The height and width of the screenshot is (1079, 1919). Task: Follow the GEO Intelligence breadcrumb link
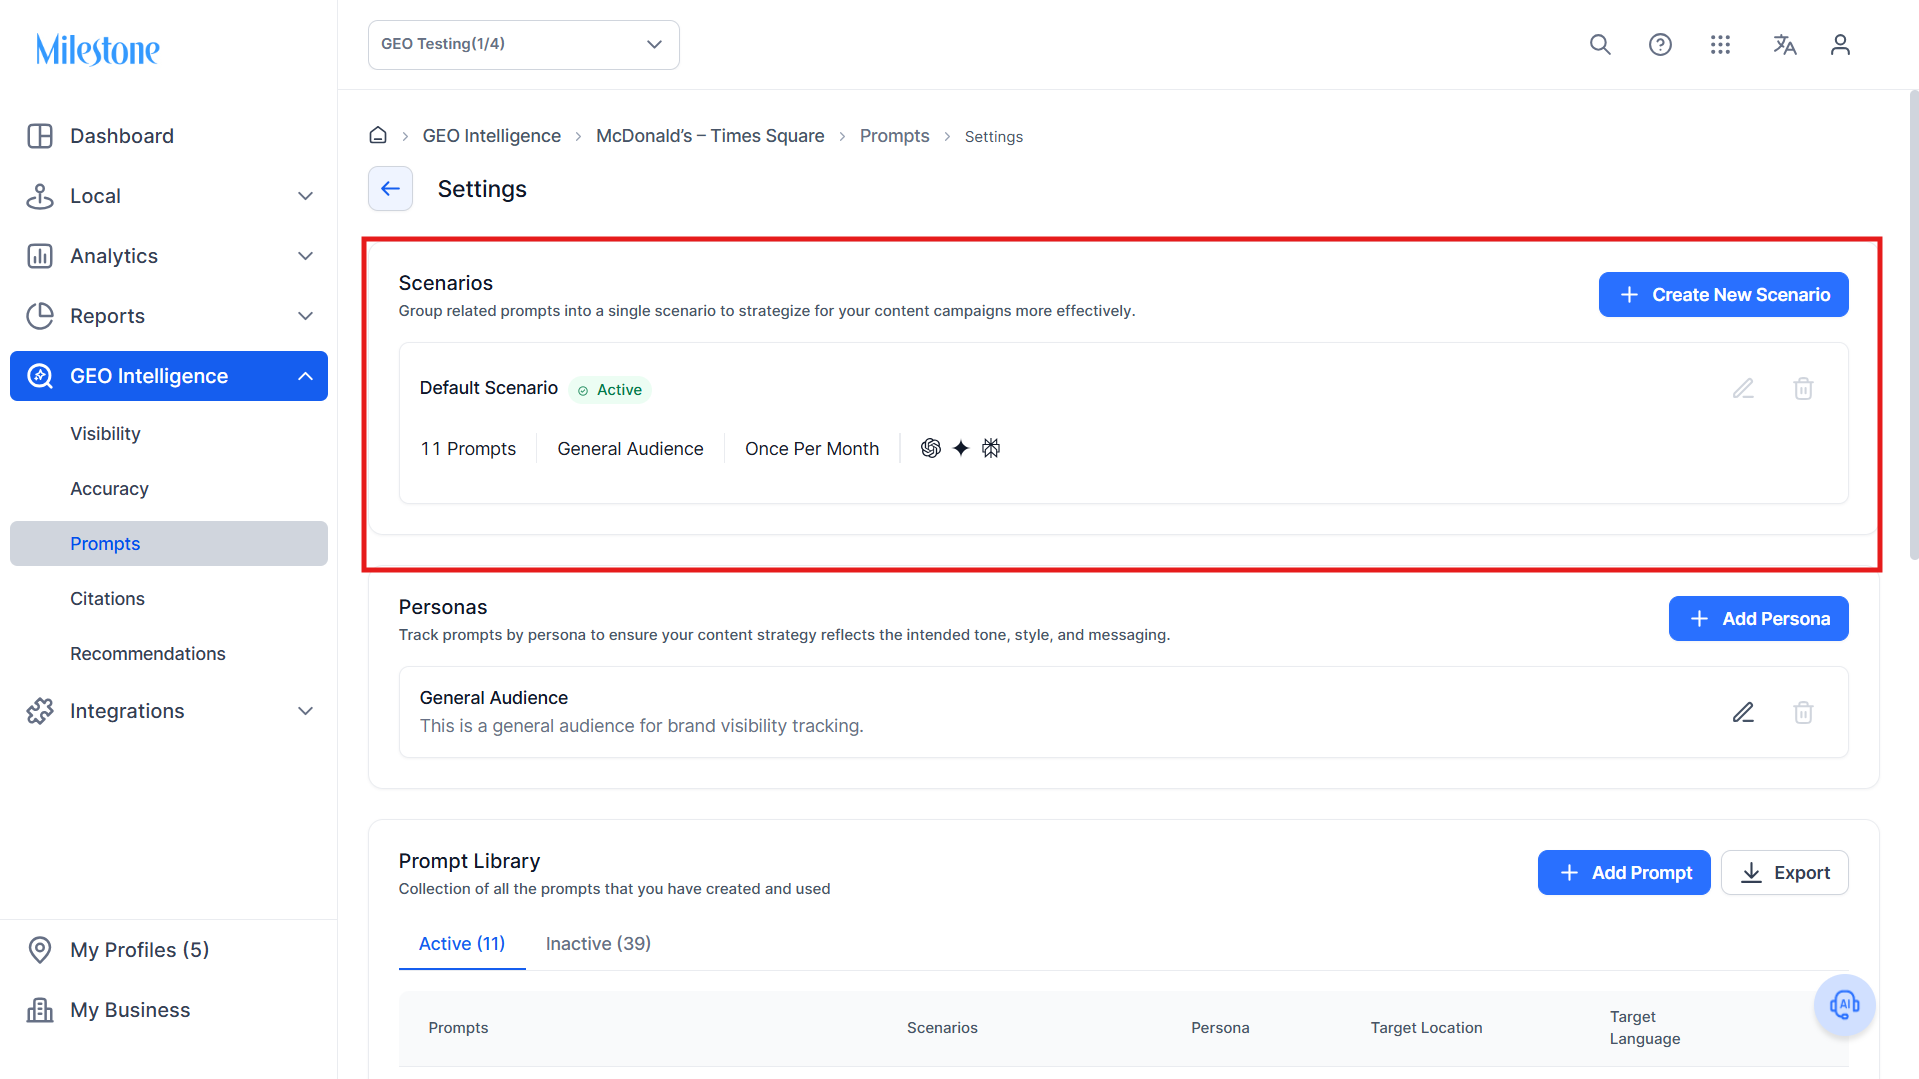coord(492,136)
